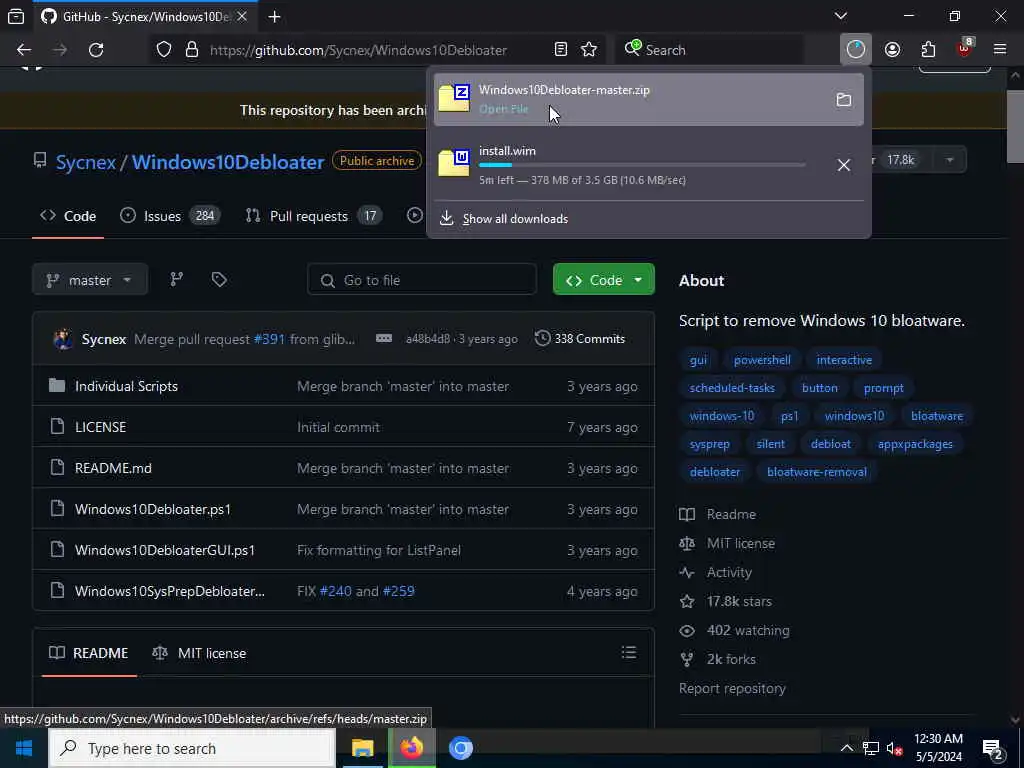This screenshot has width=1024, height=768.
Task: Expand the commit message ellipsis
Action: [384, 338]
